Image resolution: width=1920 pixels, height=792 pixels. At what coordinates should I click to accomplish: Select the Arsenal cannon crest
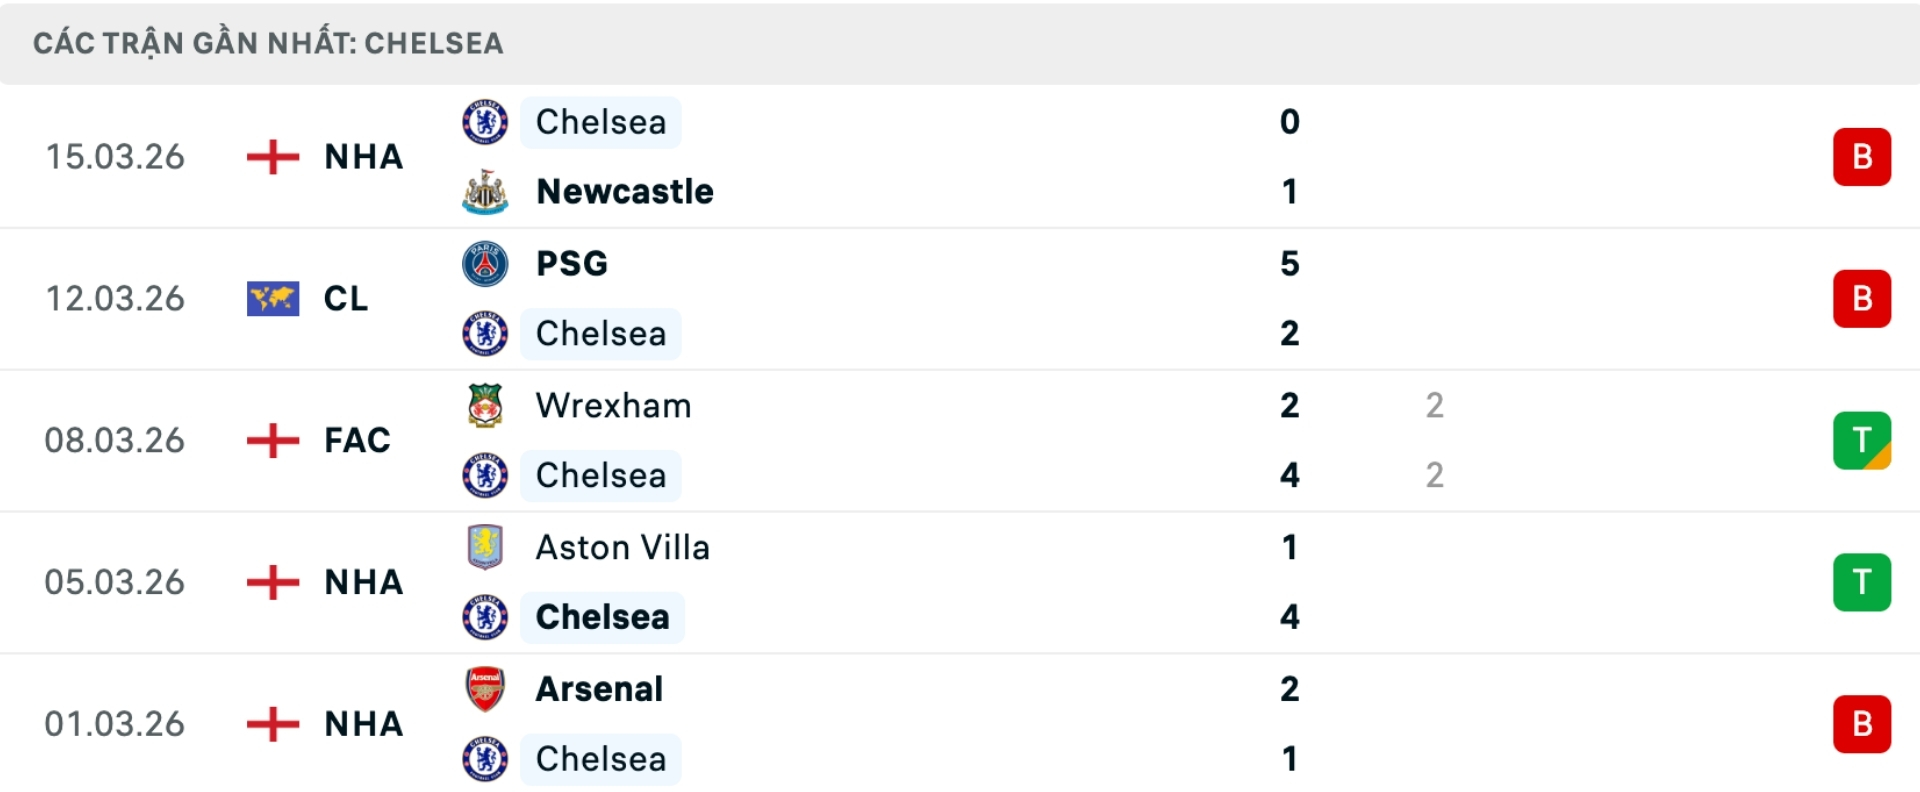(x=485, y=688)
